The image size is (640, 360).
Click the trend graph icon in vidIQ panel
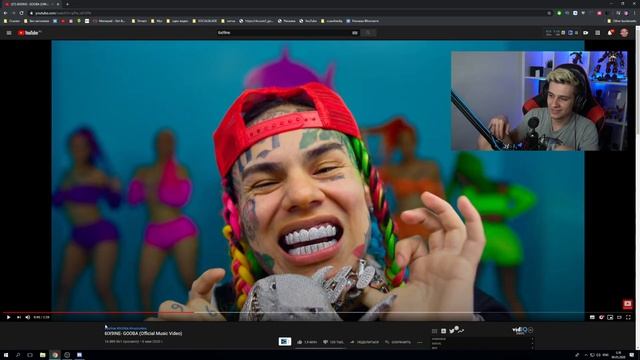click(461, 331)
